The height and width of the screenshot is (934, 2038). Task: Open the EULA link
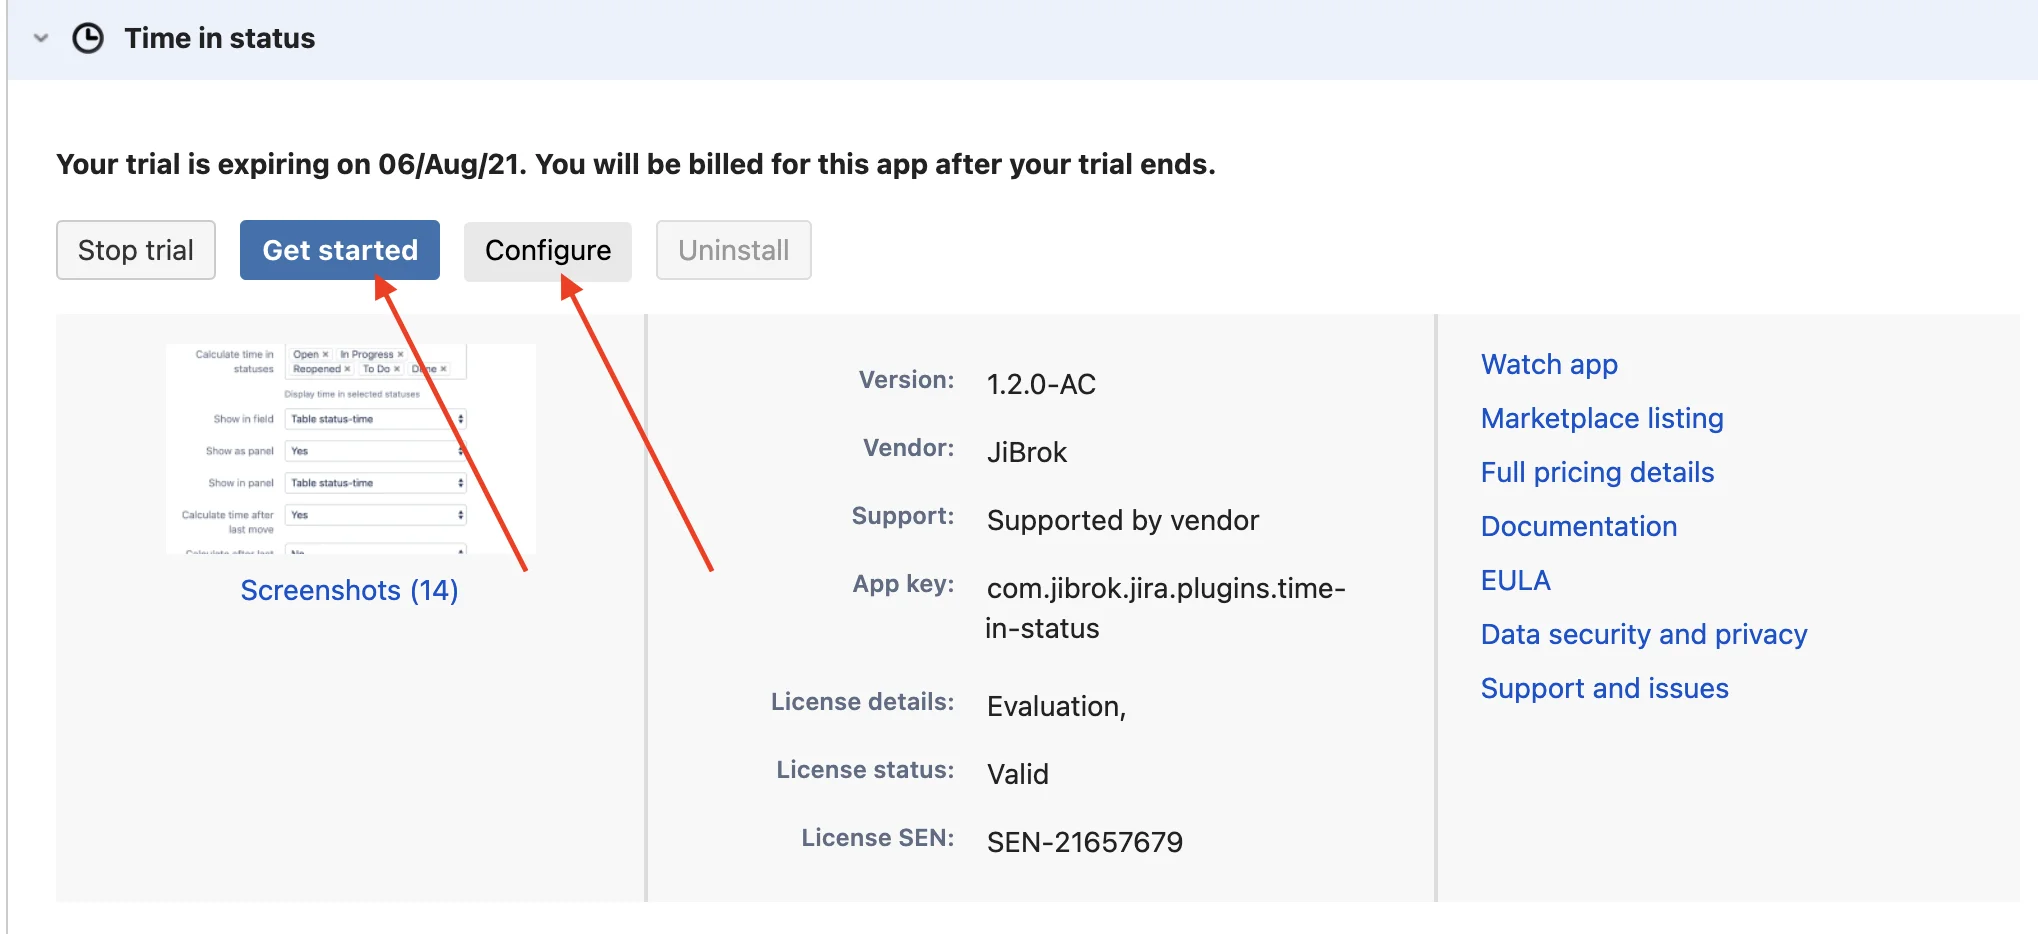click(x=1516, y=580)
